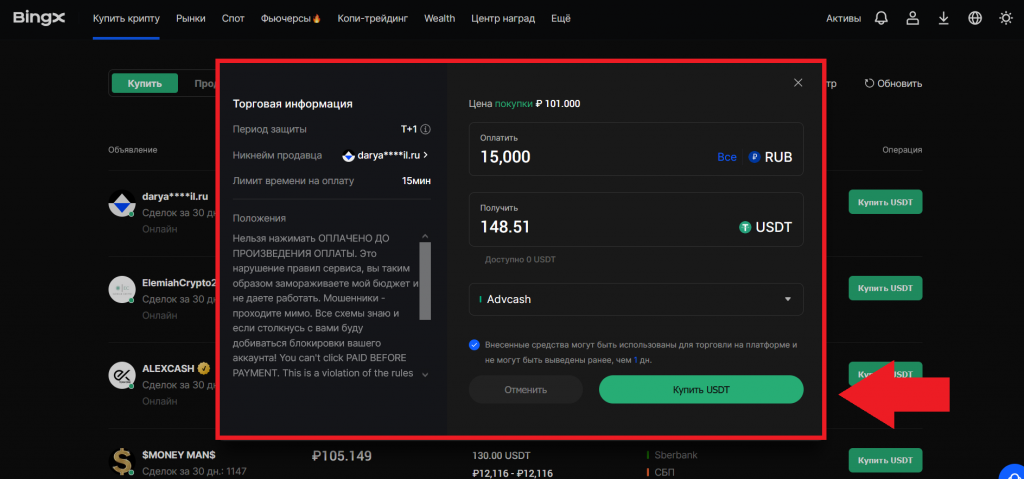Click the info icon next to T+1

[x=426, y=129]
